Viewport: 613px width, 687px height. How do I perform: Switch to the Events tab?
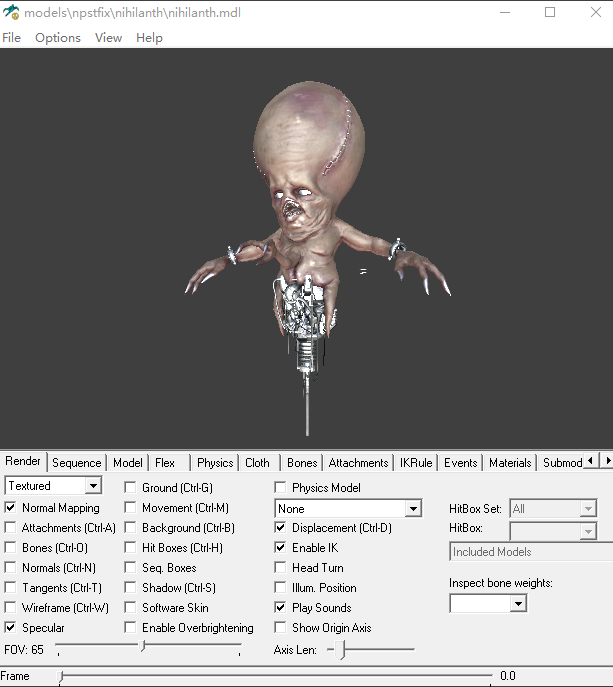(x=461, y=463)
